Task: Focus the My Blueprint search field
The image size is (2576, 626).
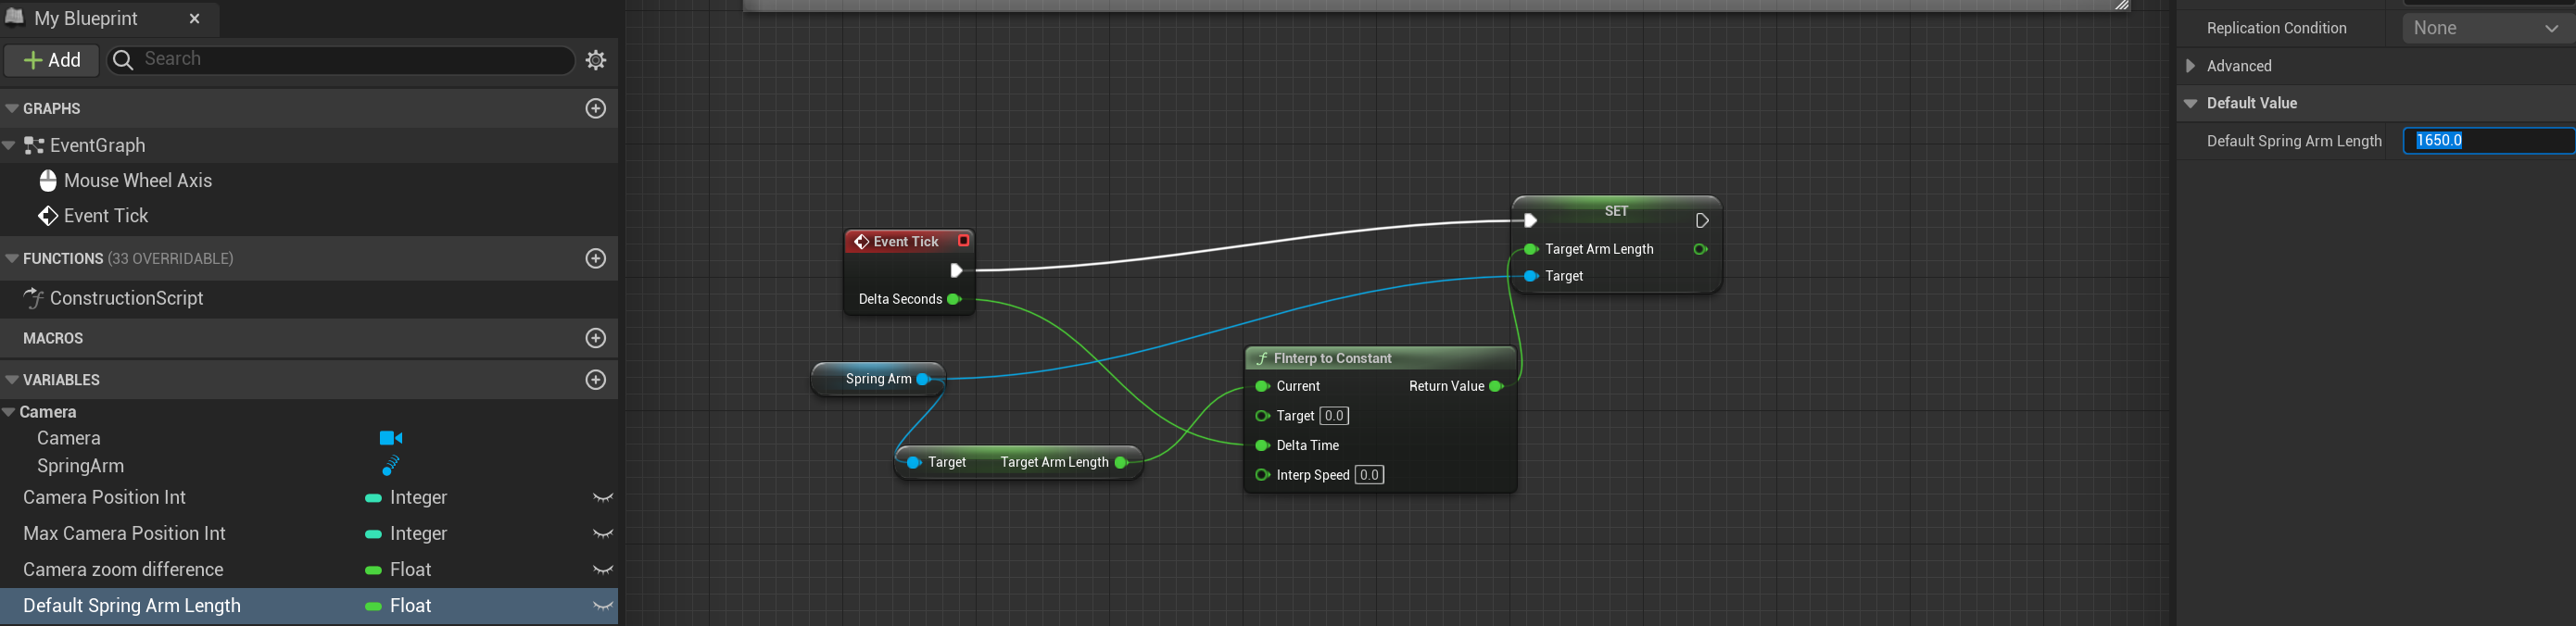Action: [341, 60]
